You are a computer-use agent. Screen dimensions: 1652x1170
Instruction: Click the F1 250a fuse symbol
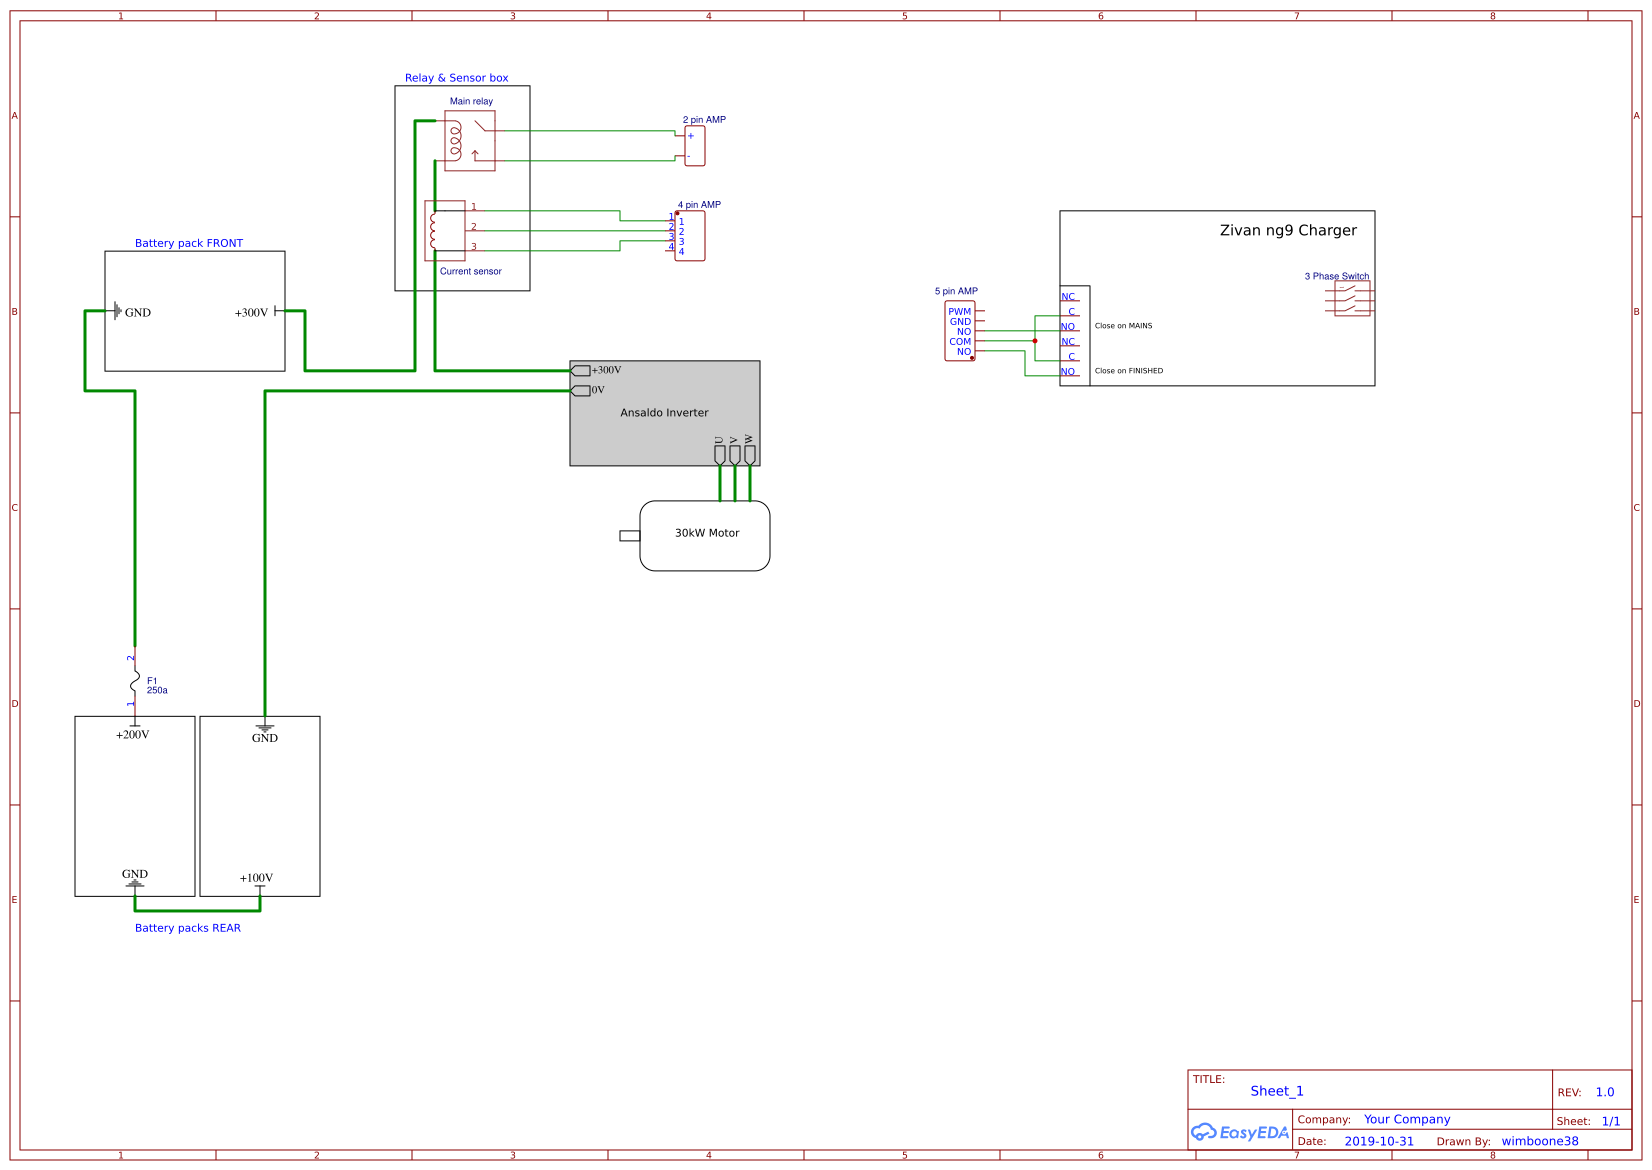click(133, 680)
